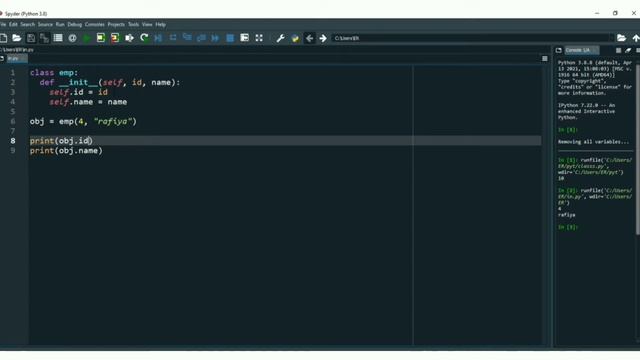640x360 pixels.
Task: Create a new file with the toolbar icon
Action: point(3,38)
